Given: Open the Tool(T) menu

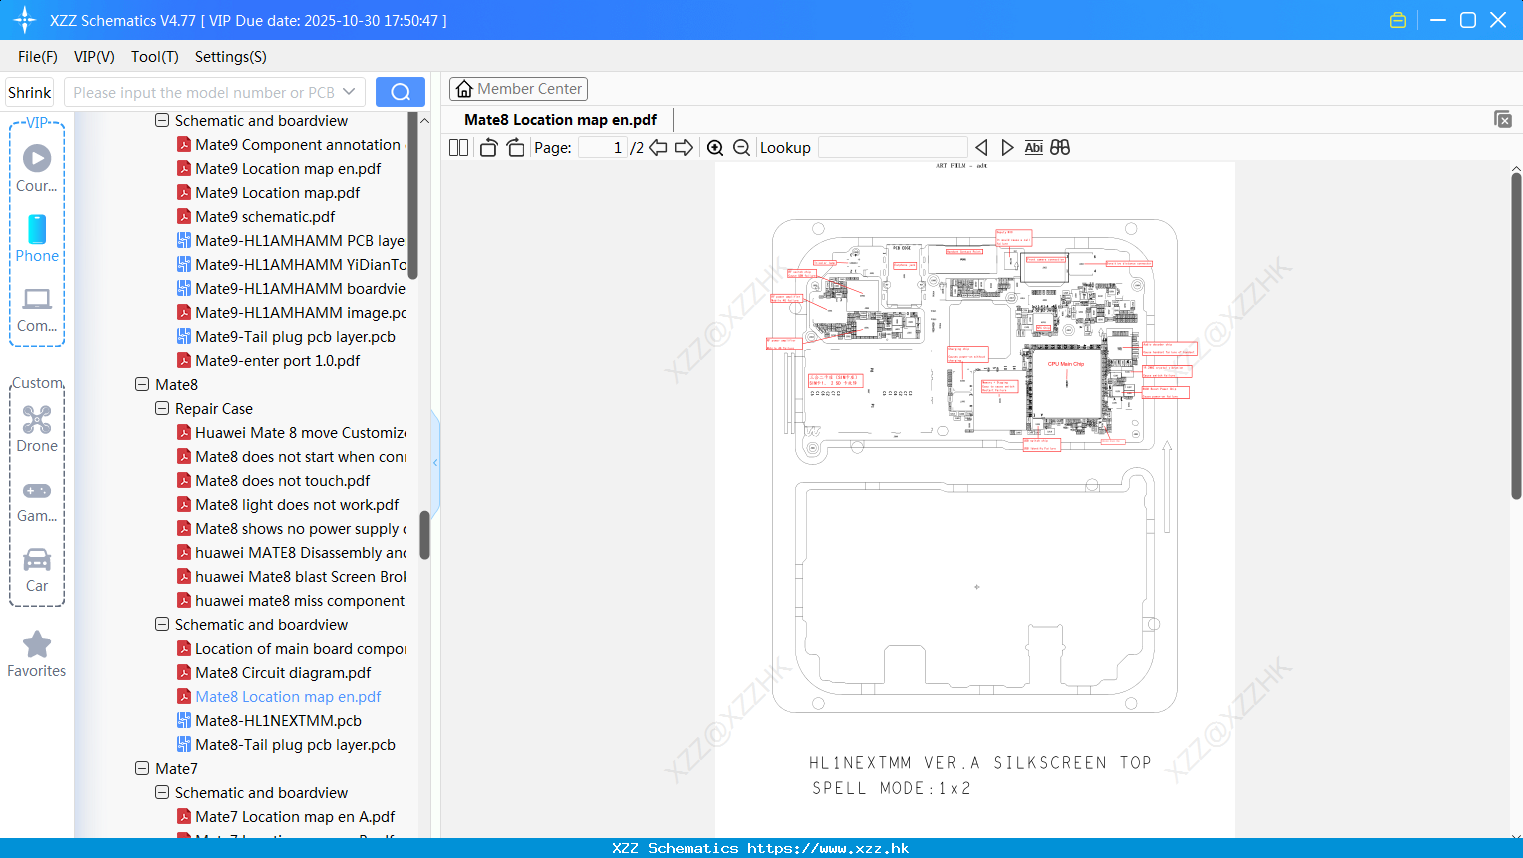Looking at the screenshot, I should tap(155, 57).
